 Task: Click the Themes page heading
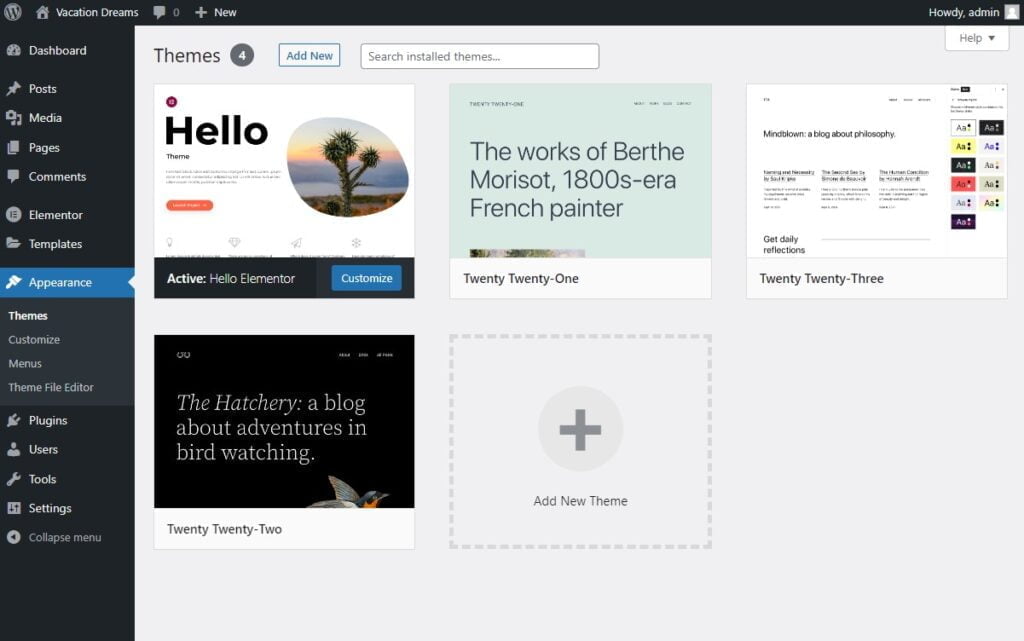click(x=187, y=55)
